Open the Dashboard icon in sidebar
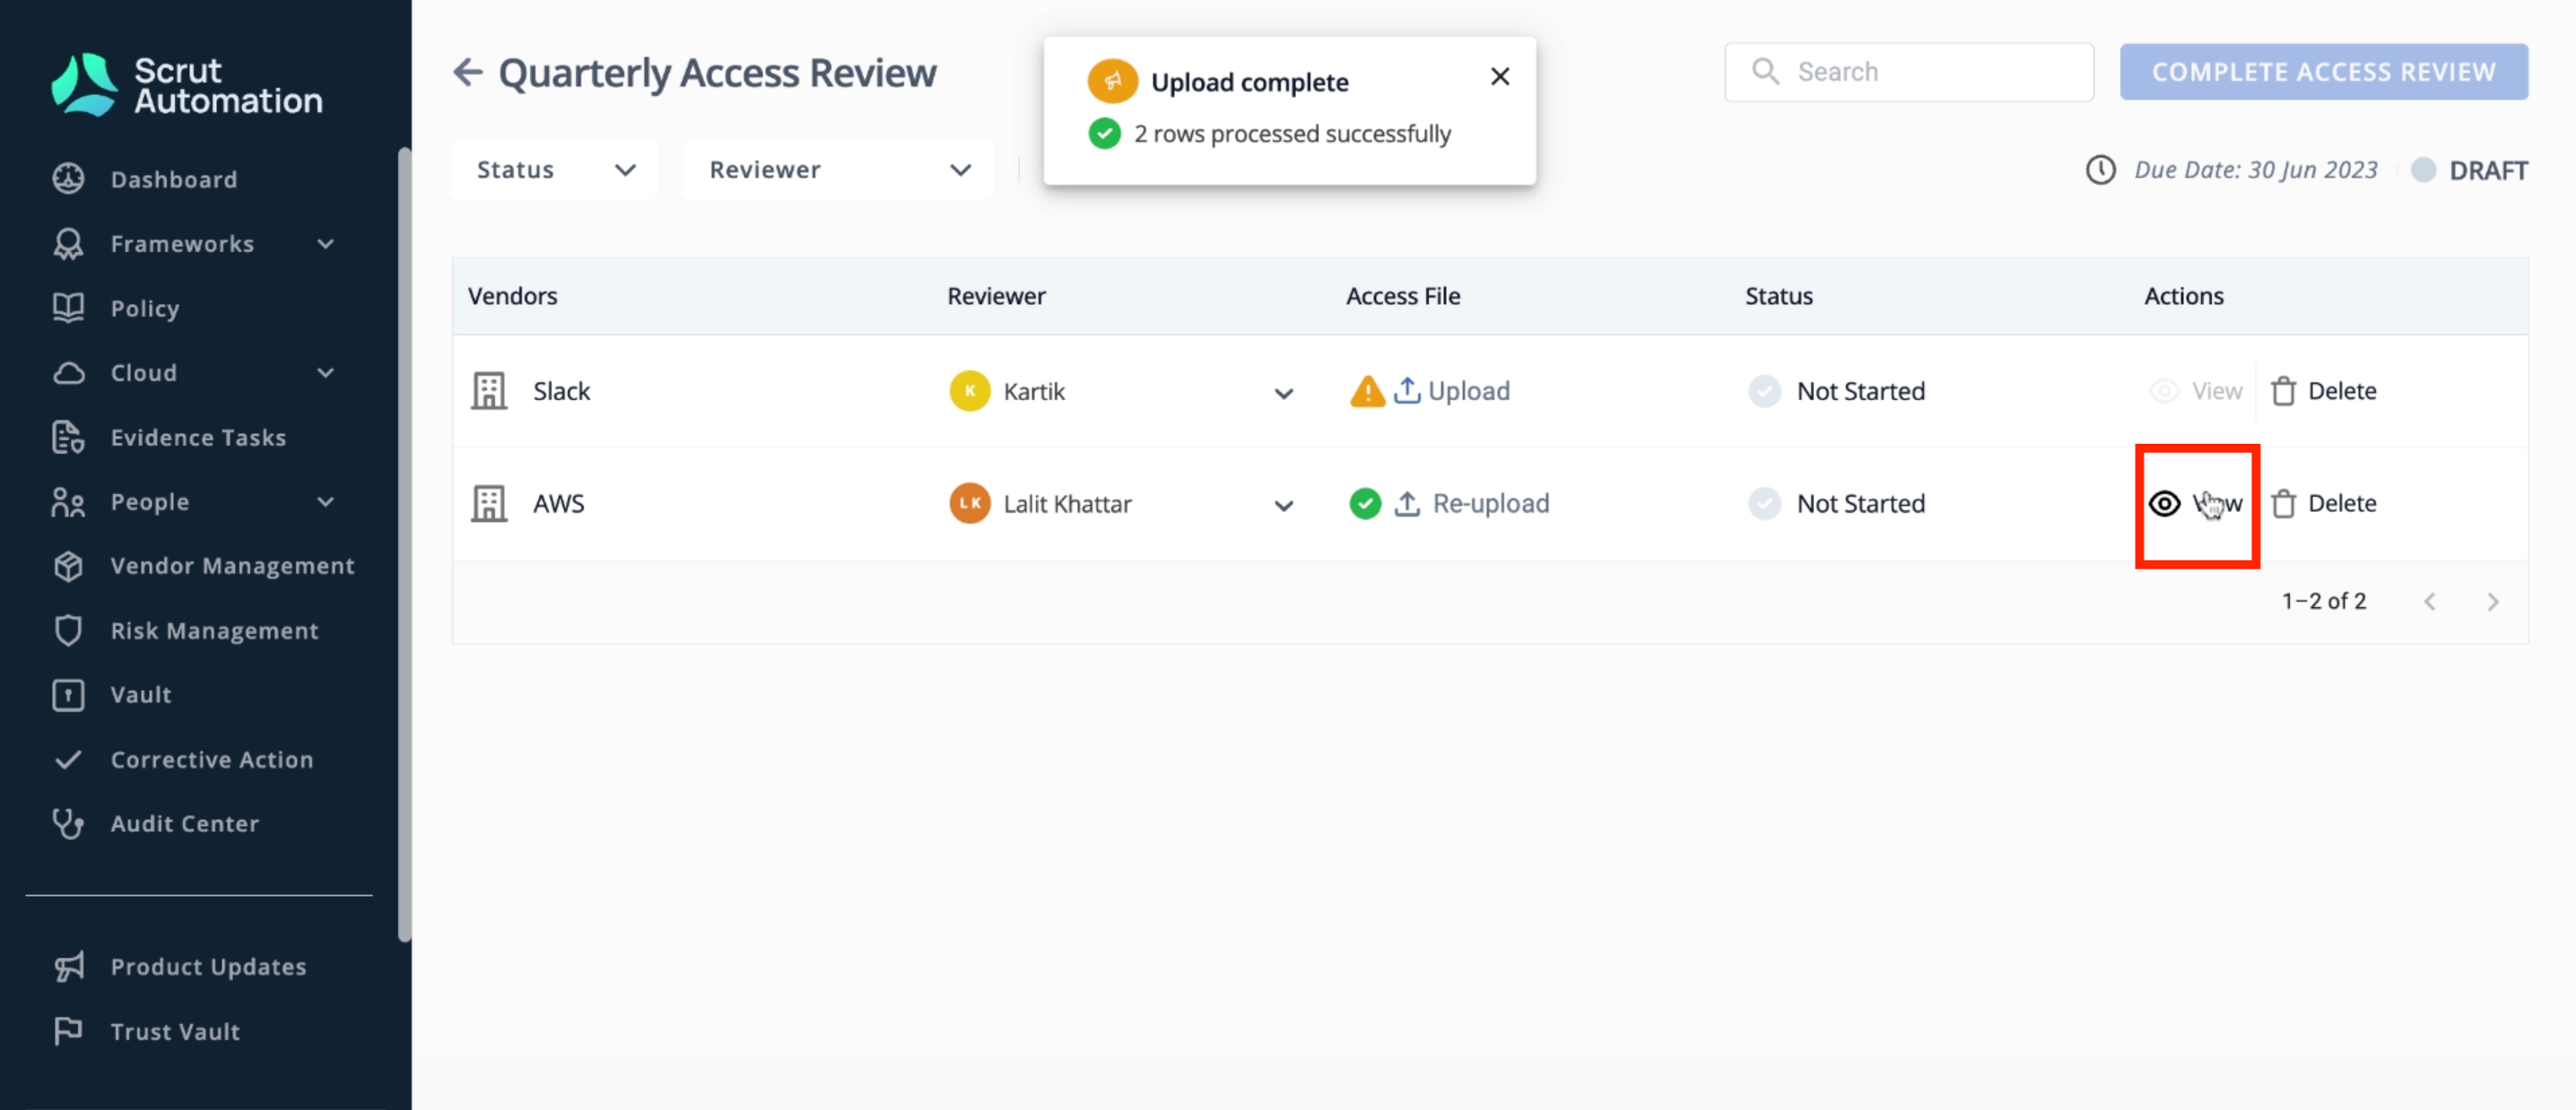 click(x=68, y=178)
